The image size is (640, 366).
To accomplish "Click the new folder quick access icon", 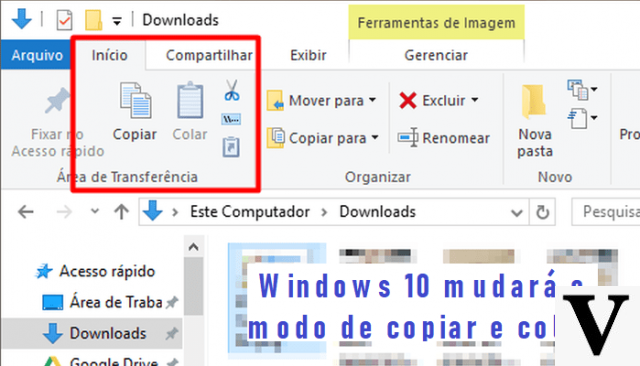I will click(93, 20).
